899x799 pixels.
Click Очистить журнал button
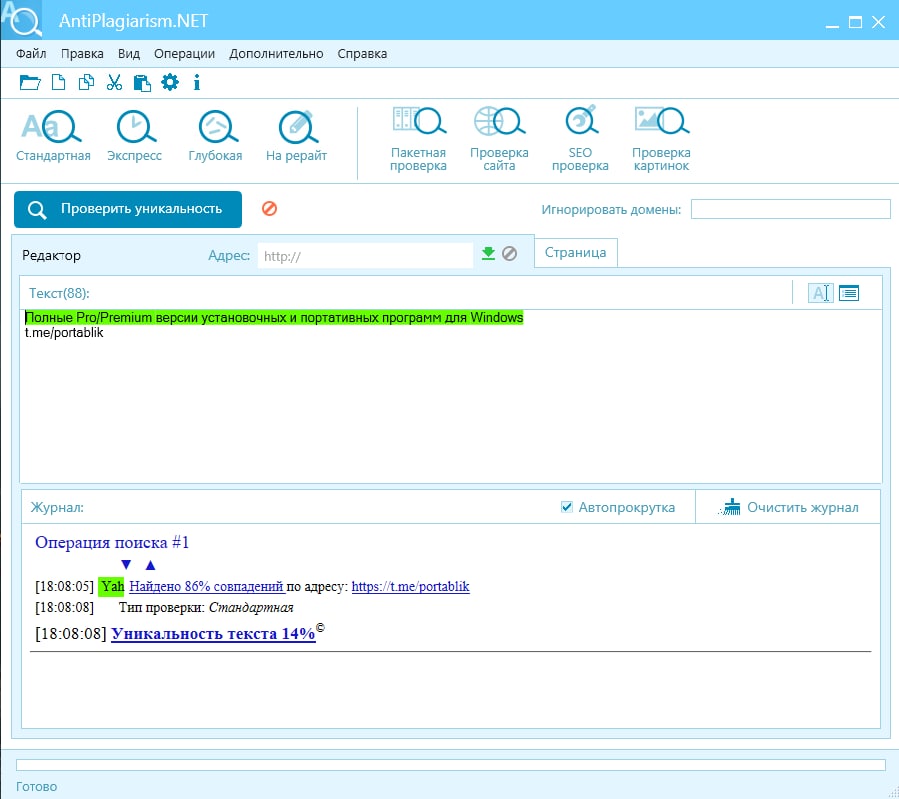[x=788, y=507]
